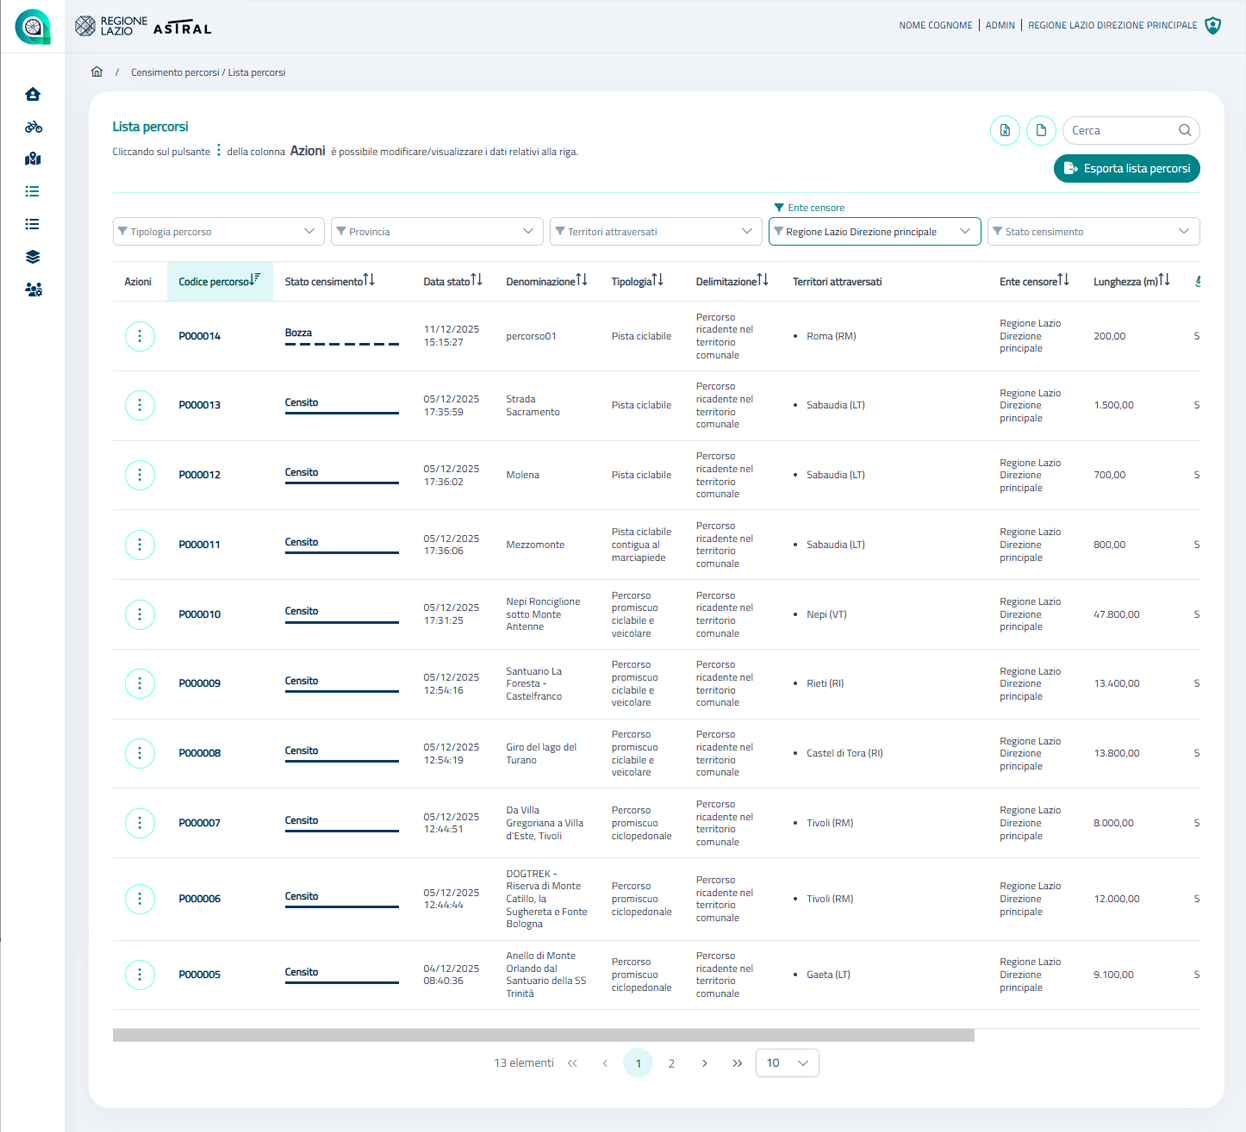This screenshot has height=1132, width=1246.
Task: Click the Excel export icon button
Action: (x=1005, y=130)
